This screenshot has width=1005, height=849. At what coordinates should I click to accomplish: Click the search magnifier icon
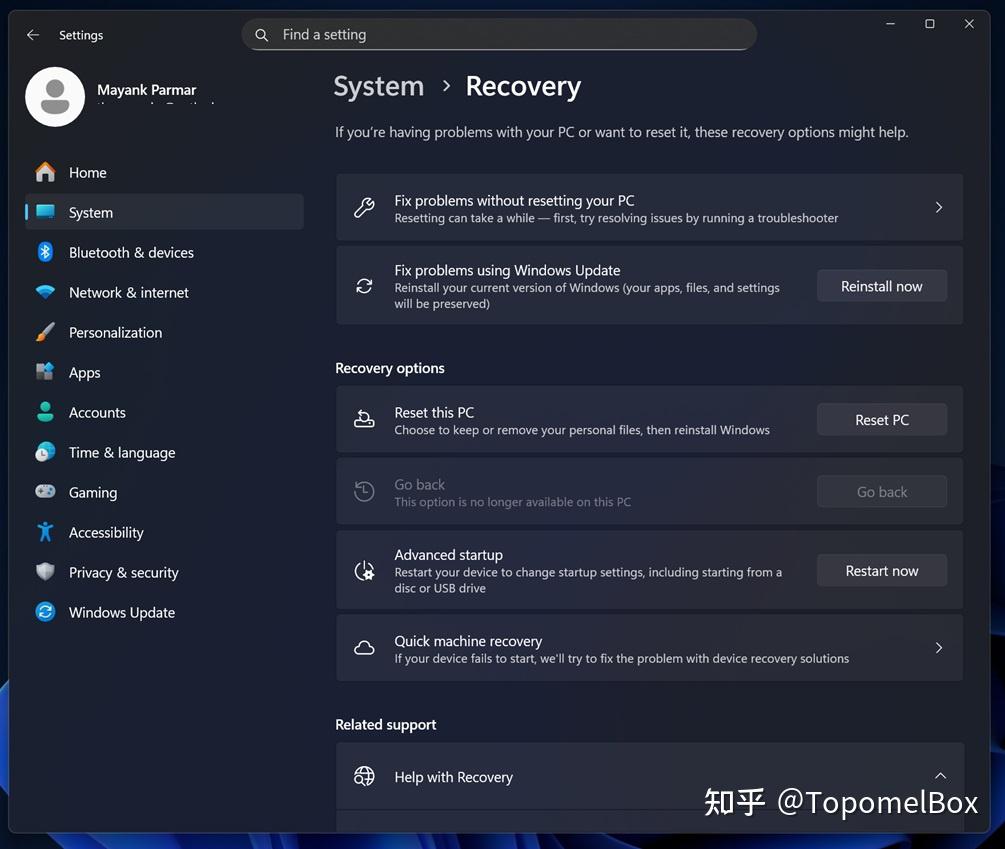[x=262, y=35]
